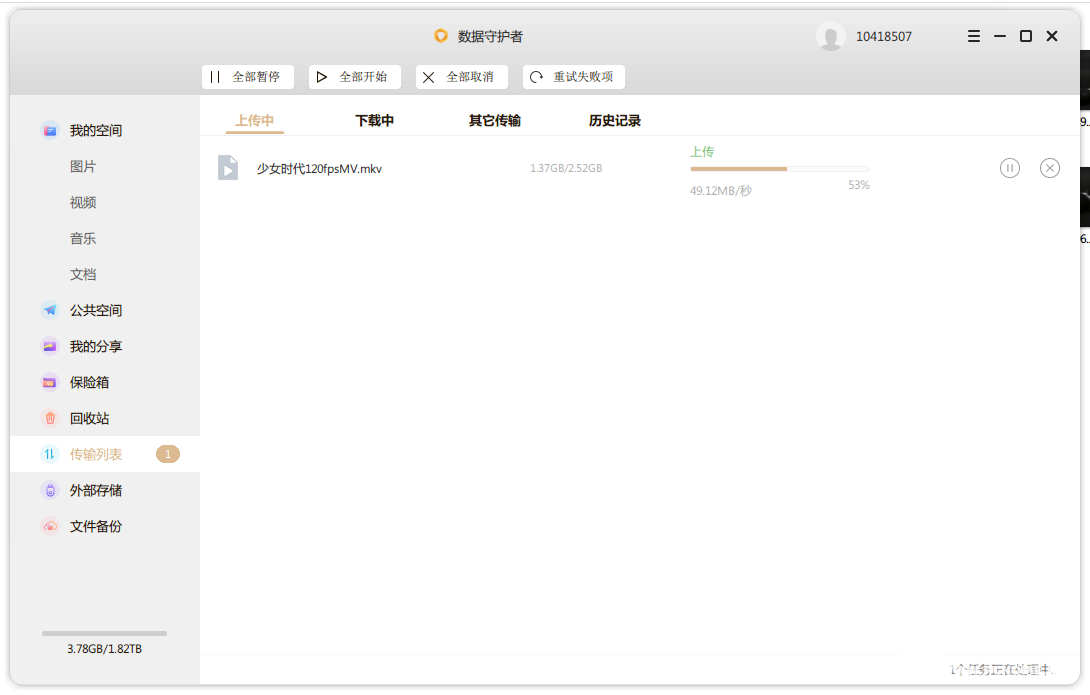Click the user avatar for account 10418507
Image resolution: width=1090 pixels, height=695 pixels.
830,37
